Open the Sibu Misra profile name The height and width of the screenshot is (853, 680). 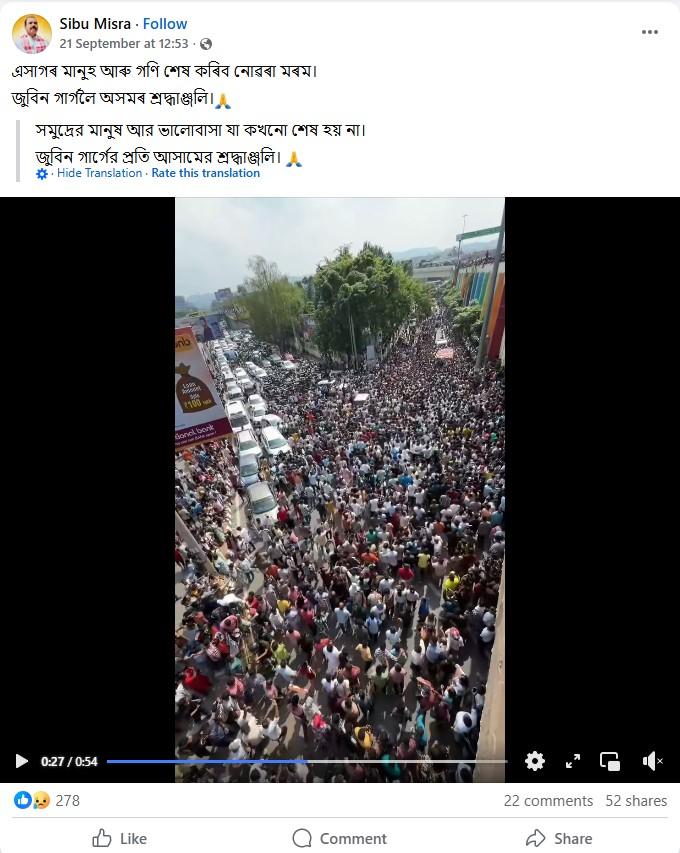(x=95, y=24)
